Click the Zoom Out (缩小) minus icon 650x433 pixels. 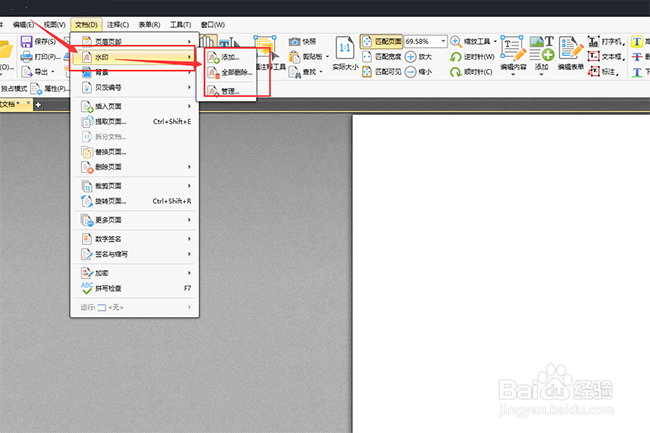410,72
